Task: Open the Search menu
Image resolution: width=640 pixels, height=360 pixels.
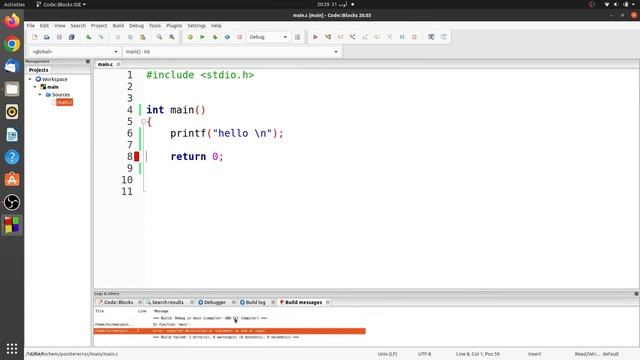Action: pyautogui.click(x=78, y=26)
